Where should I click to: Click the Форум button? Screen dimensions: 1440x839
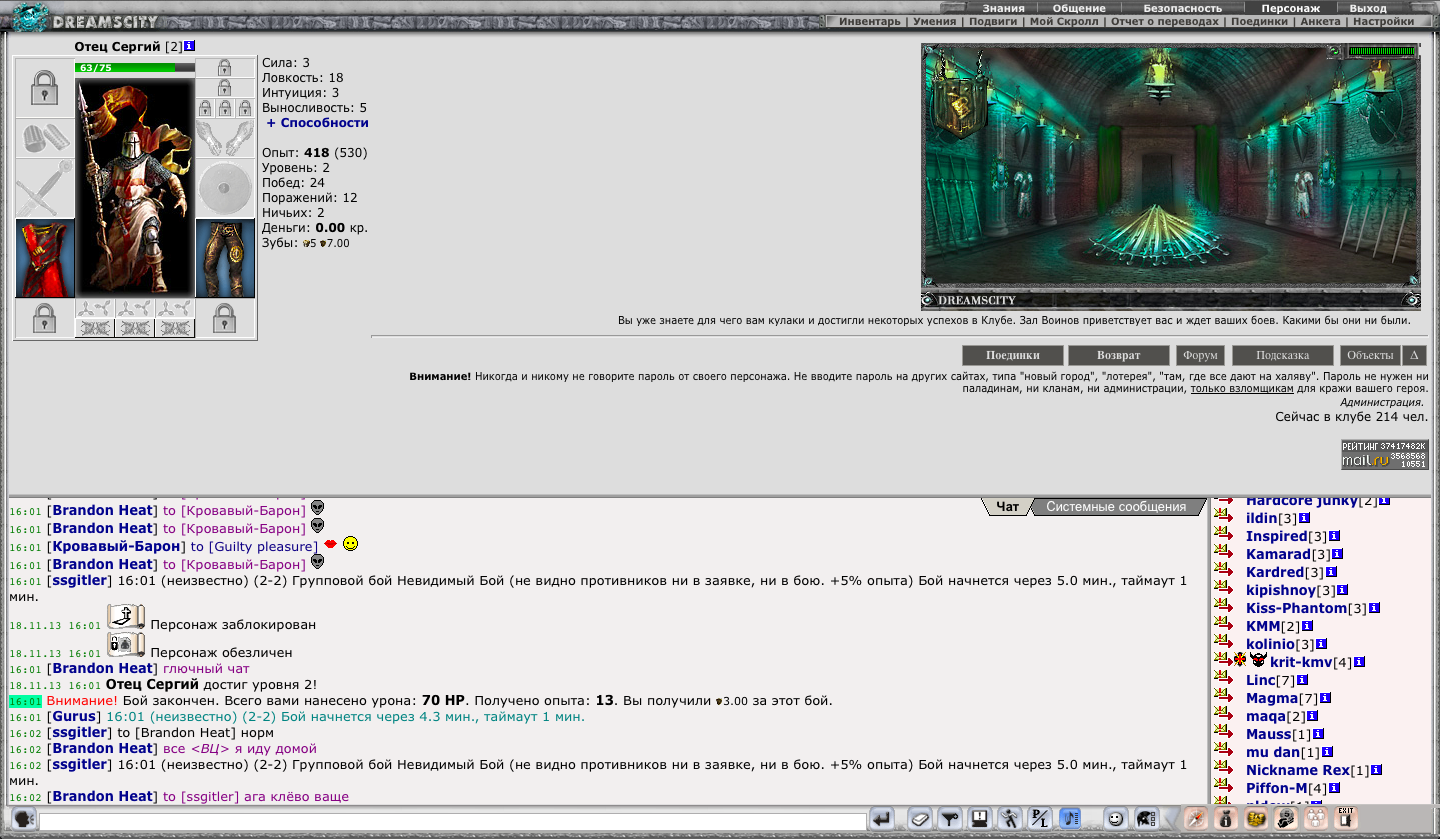(x=1200, y=355)
